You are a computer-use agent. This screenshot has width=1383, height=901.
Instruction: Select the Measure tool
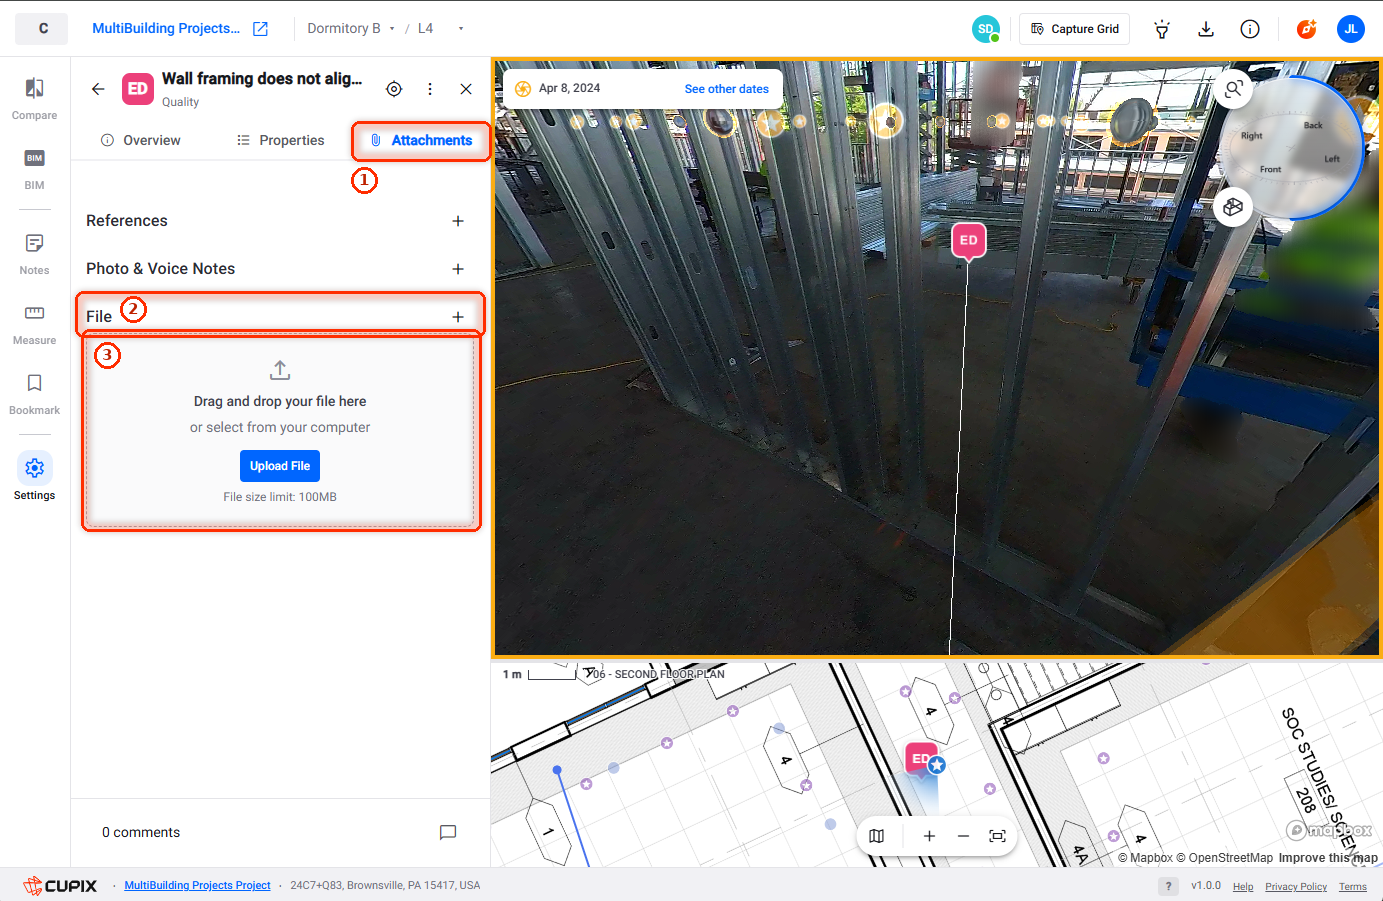[34, 324]
